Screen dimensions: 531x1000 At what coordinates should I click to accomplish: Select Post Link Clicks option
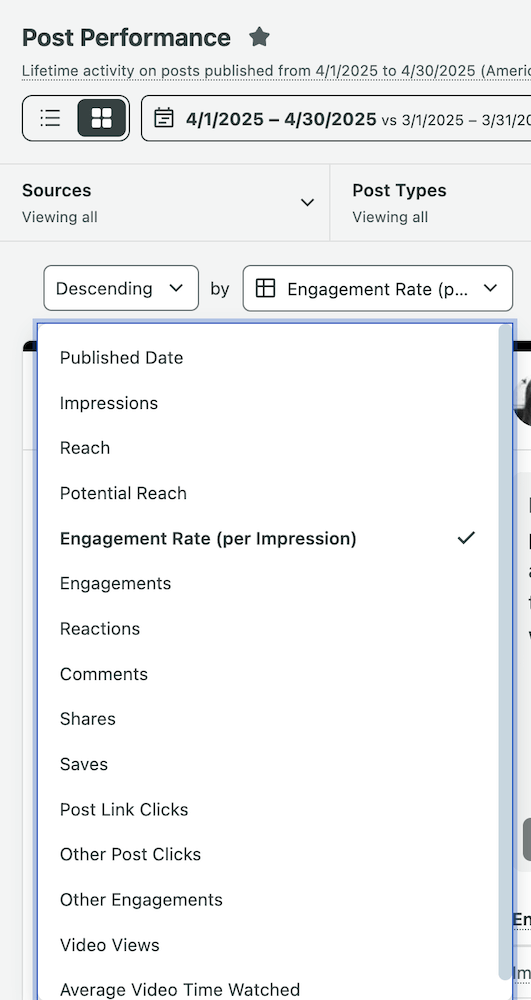click(x=268, y=809)
